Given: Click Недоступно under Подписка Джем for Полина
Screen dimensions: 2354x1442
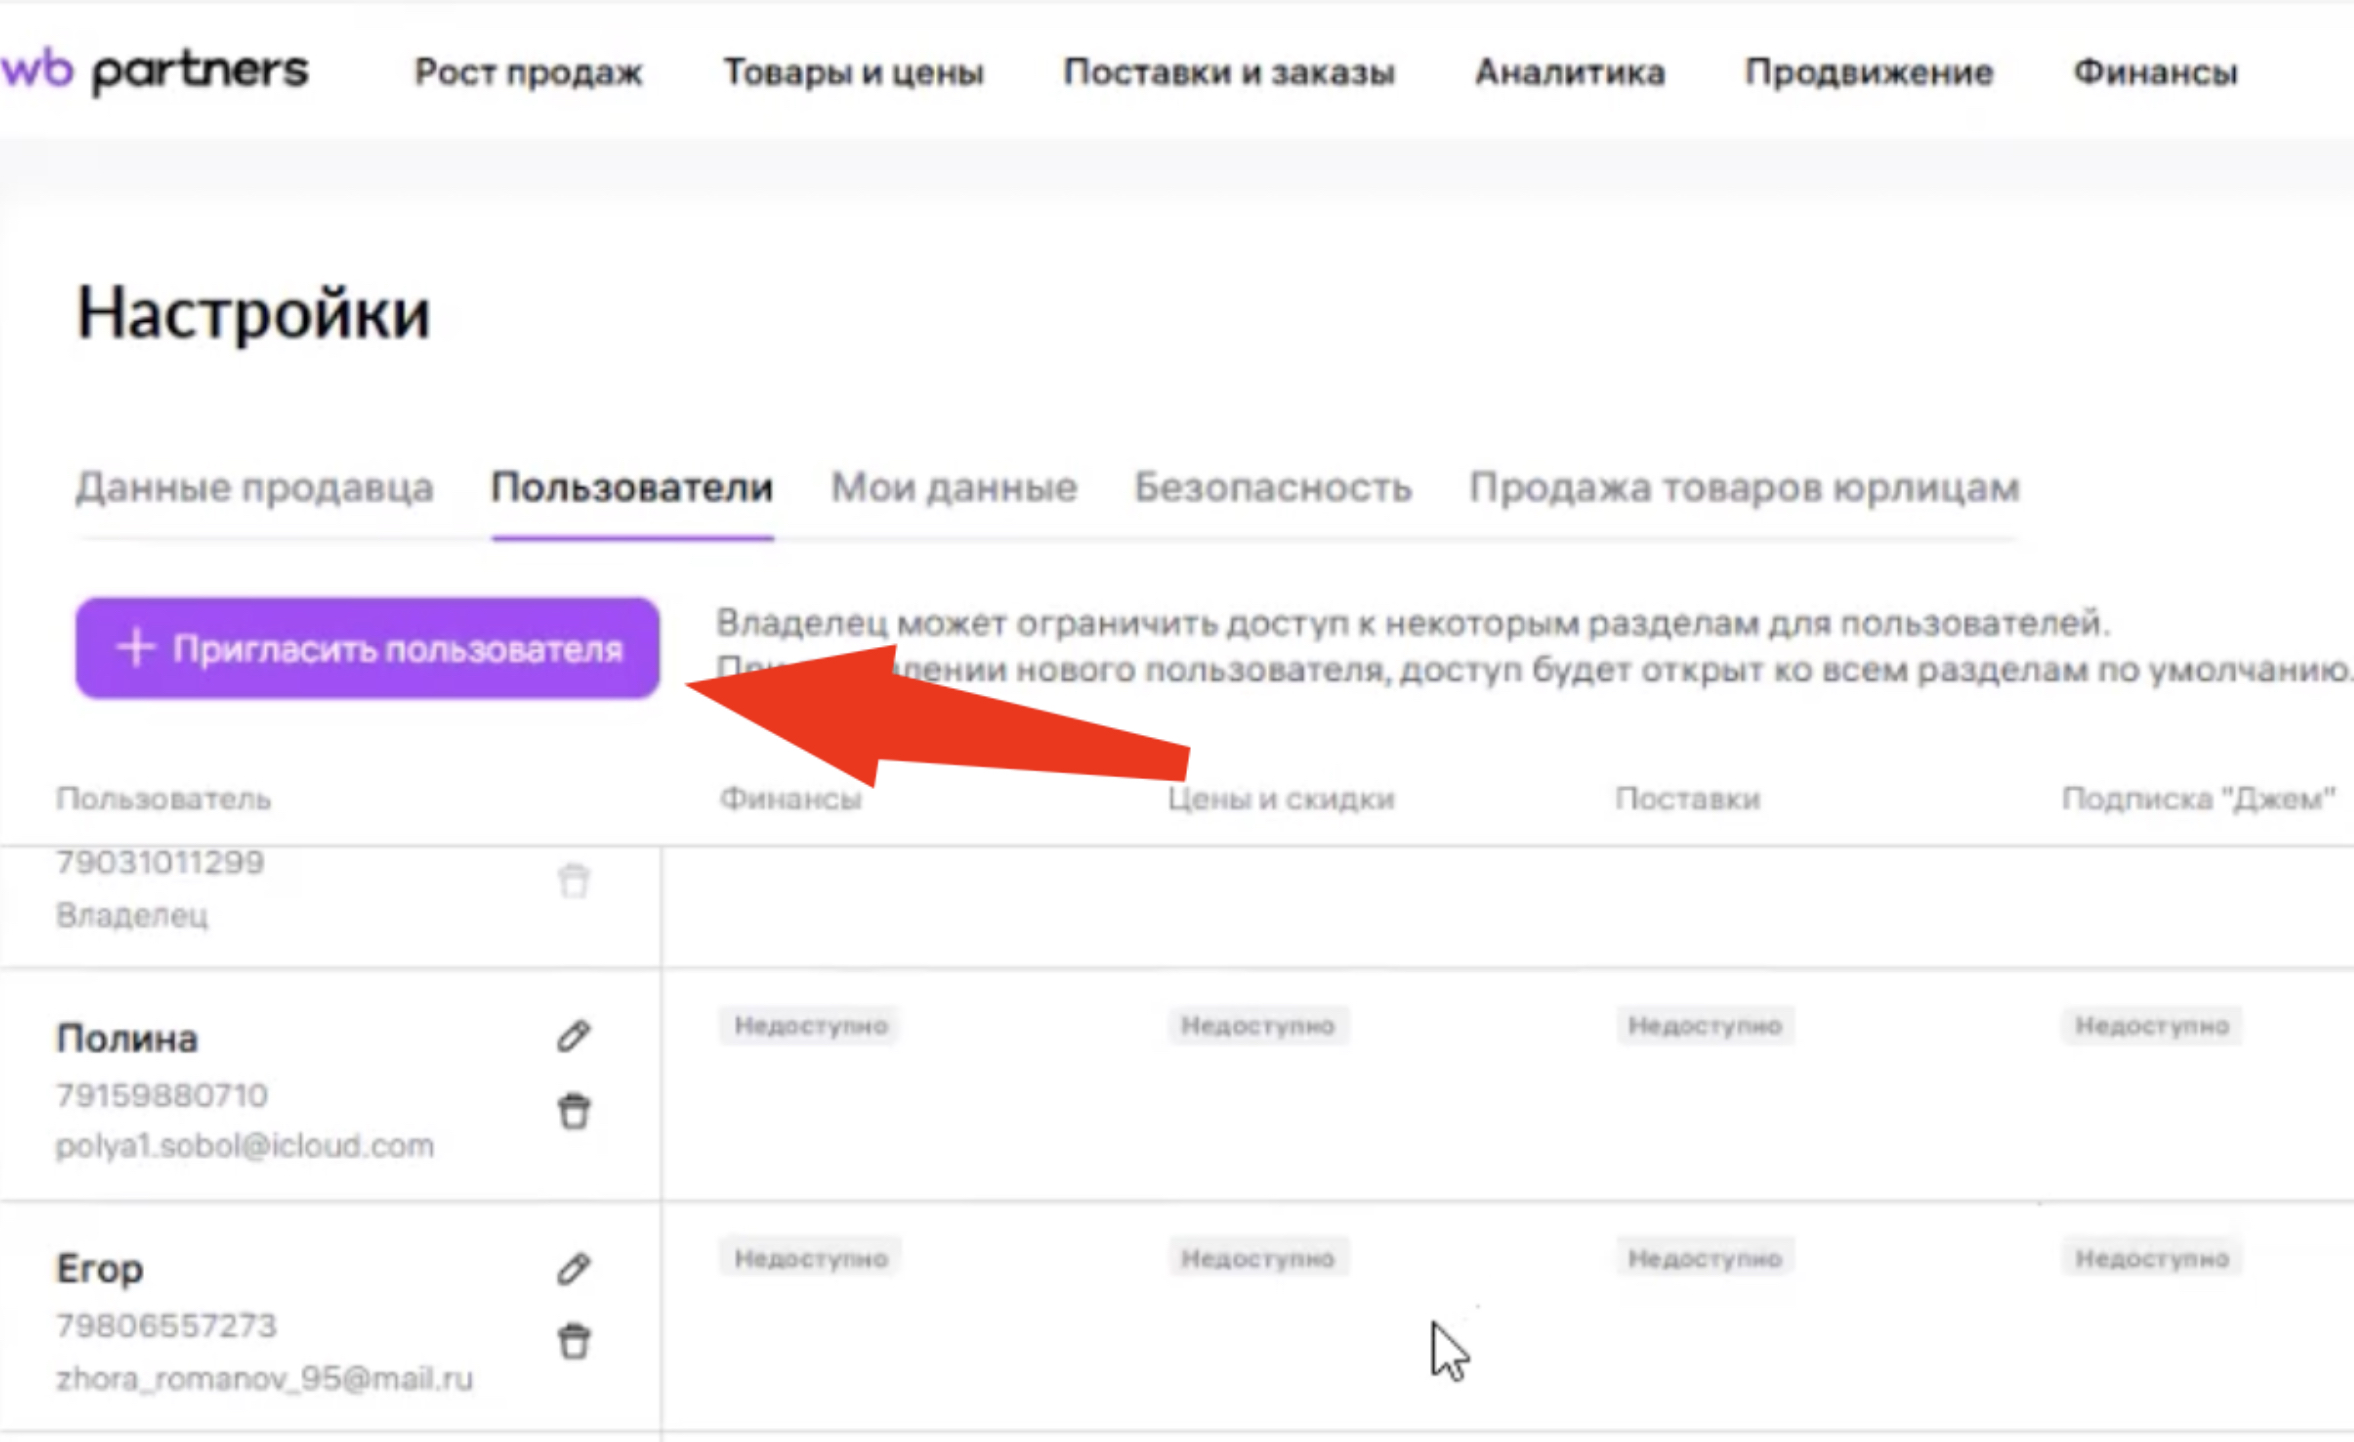Looking at the screenshot, I should pyautogui.click(x=2152, y=1026).
